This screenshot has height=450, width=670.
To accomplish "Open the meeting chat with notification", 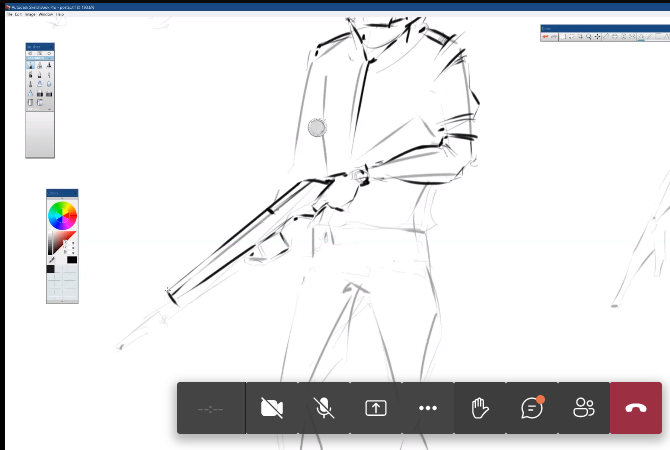I will click(x=532, y=408).
